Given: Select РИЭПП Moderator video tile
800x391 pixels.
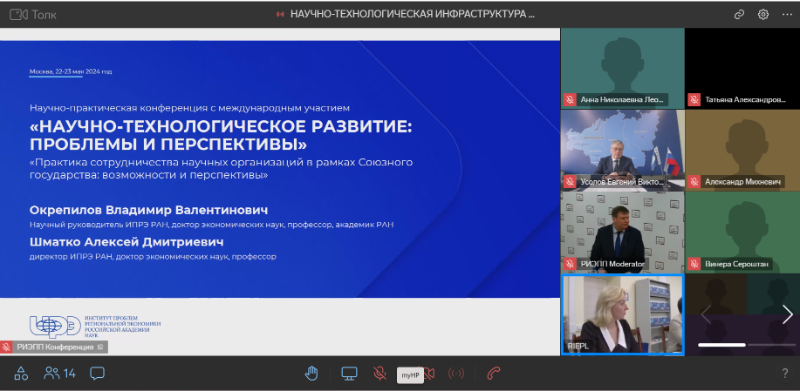Looking at the screenshot, I should click(622, 233).
